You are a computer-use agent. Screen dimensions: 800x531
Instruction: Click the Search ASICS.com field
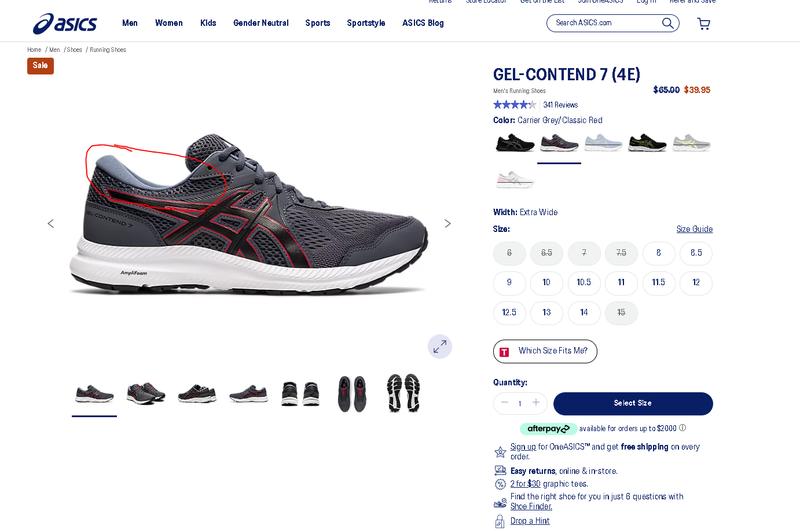pyautogui.click(x=607, y=23)
